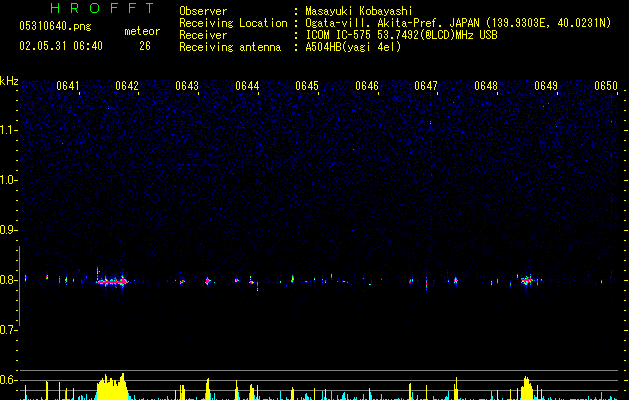Click the timestamp 02.05.31 06:40

tap(61, 46)
